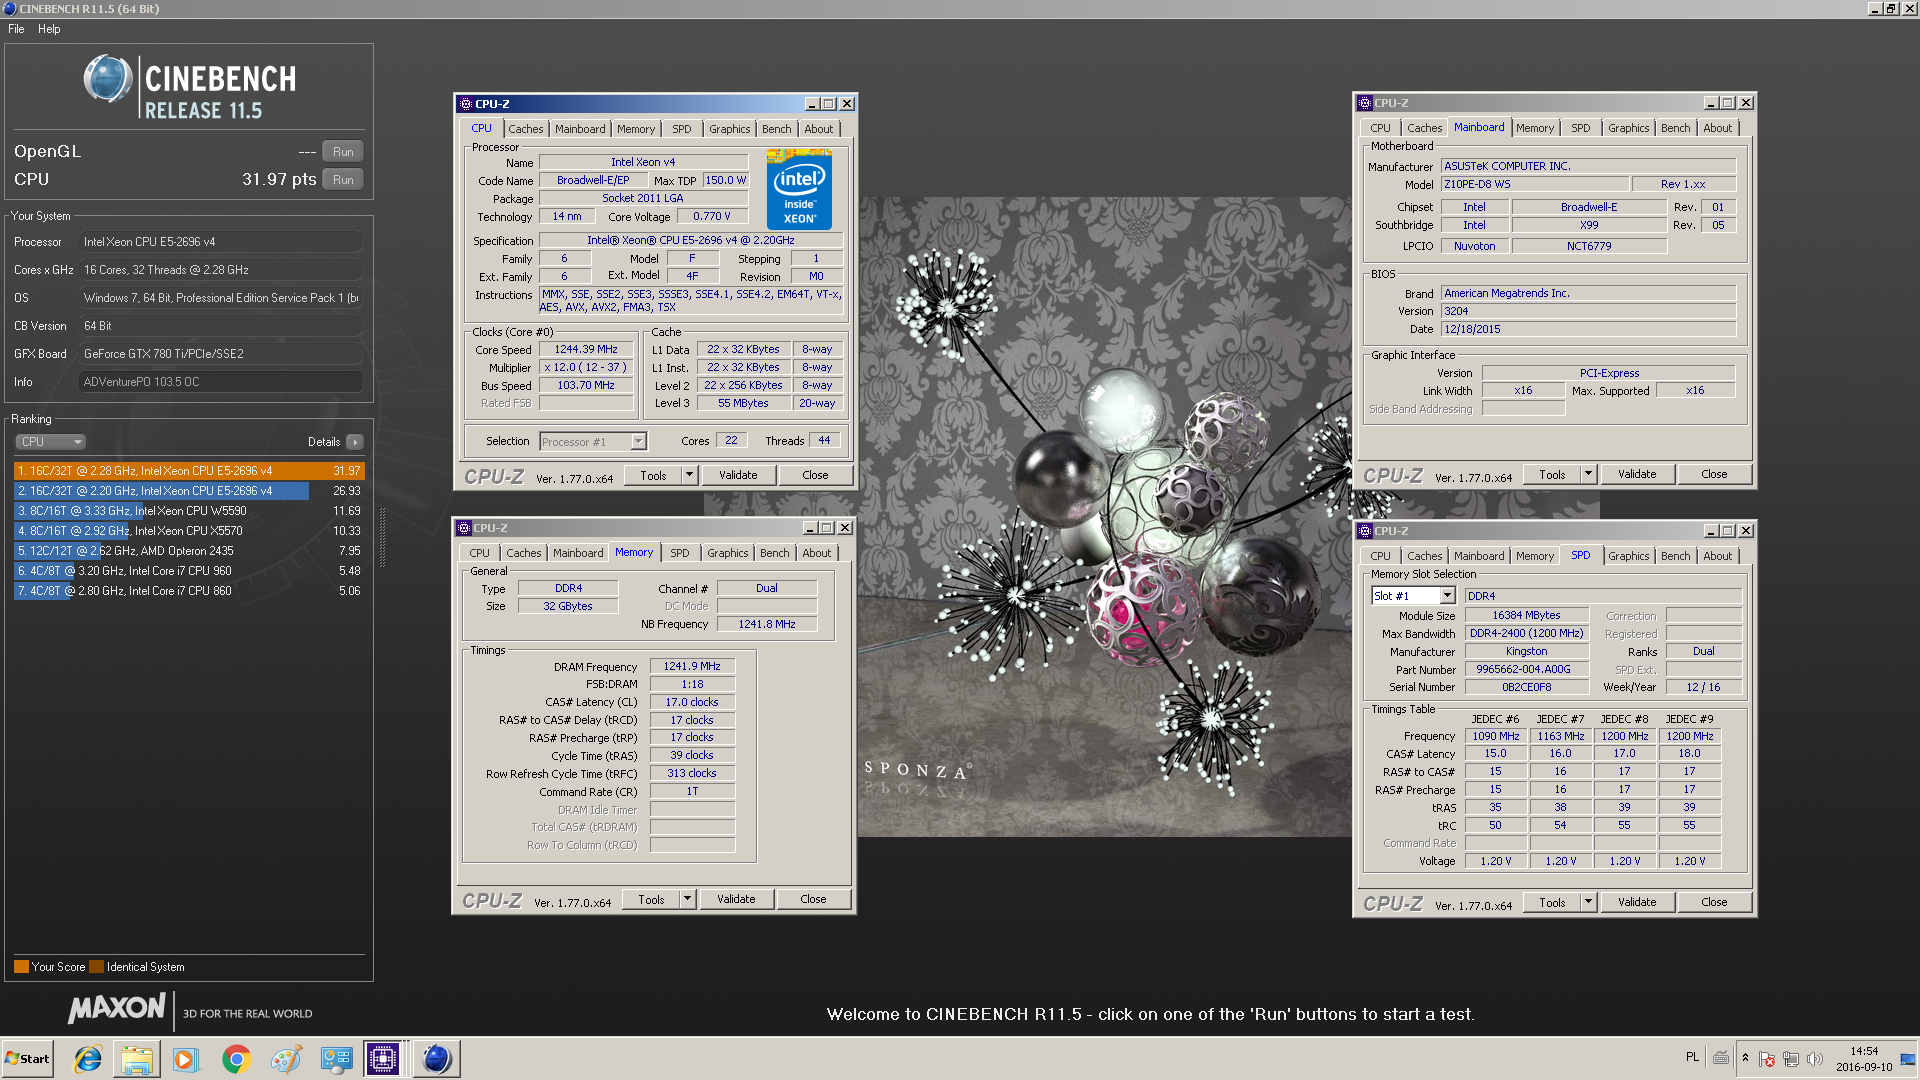Viewport: 1920px width, 1080px height.
Task: Expand Tools dropdown arrow in Mainboard window
Action: (x=1588, y=474)
